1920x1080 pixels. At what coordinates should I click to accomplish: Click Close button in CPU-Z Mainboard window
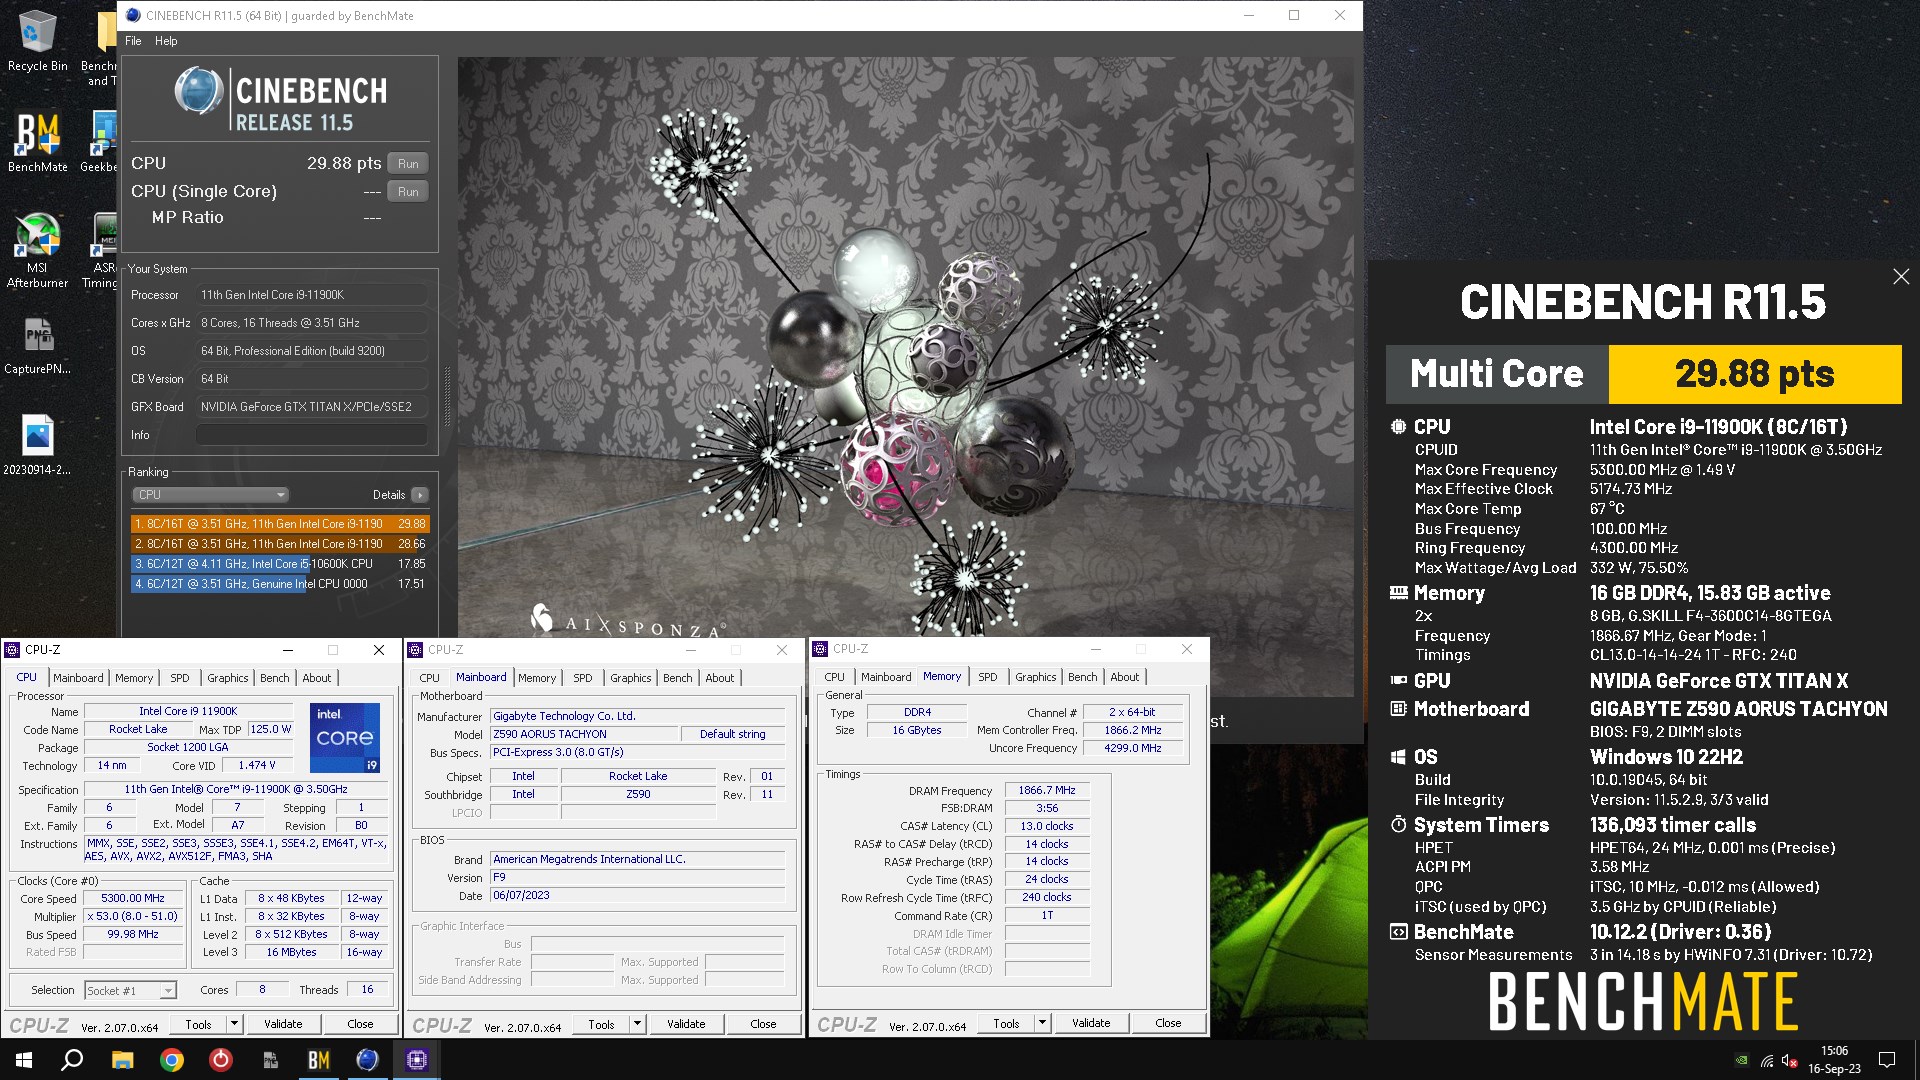[x=763, y=1025]
